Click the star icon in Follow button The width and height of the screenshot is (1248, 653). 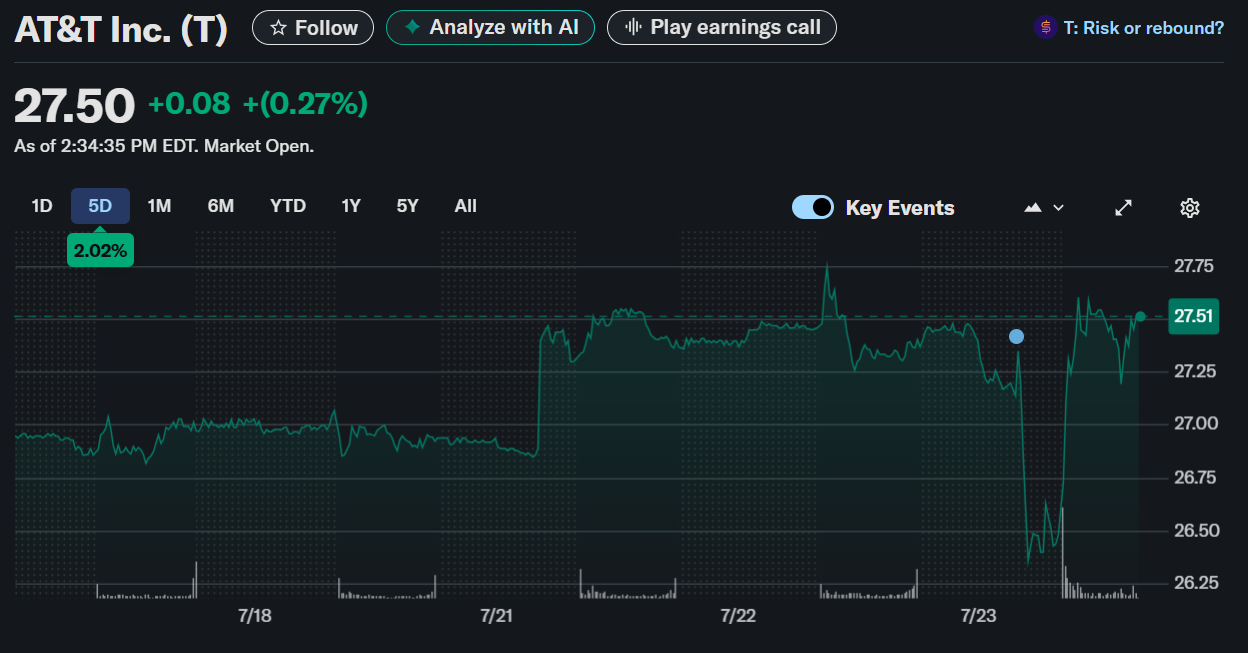(279, 28)
